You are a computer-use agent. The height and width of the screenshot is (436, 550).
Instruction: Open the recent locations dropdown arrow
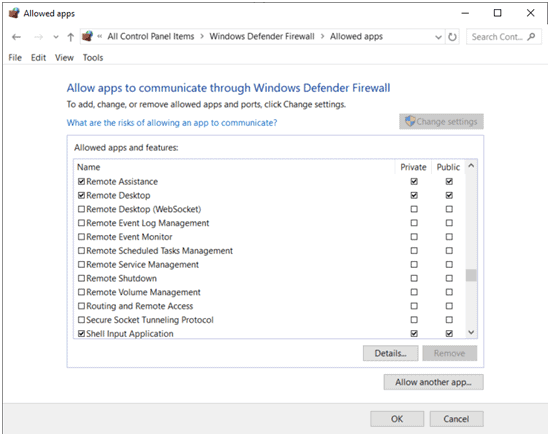pyautogui.click(x=56, y=37)
